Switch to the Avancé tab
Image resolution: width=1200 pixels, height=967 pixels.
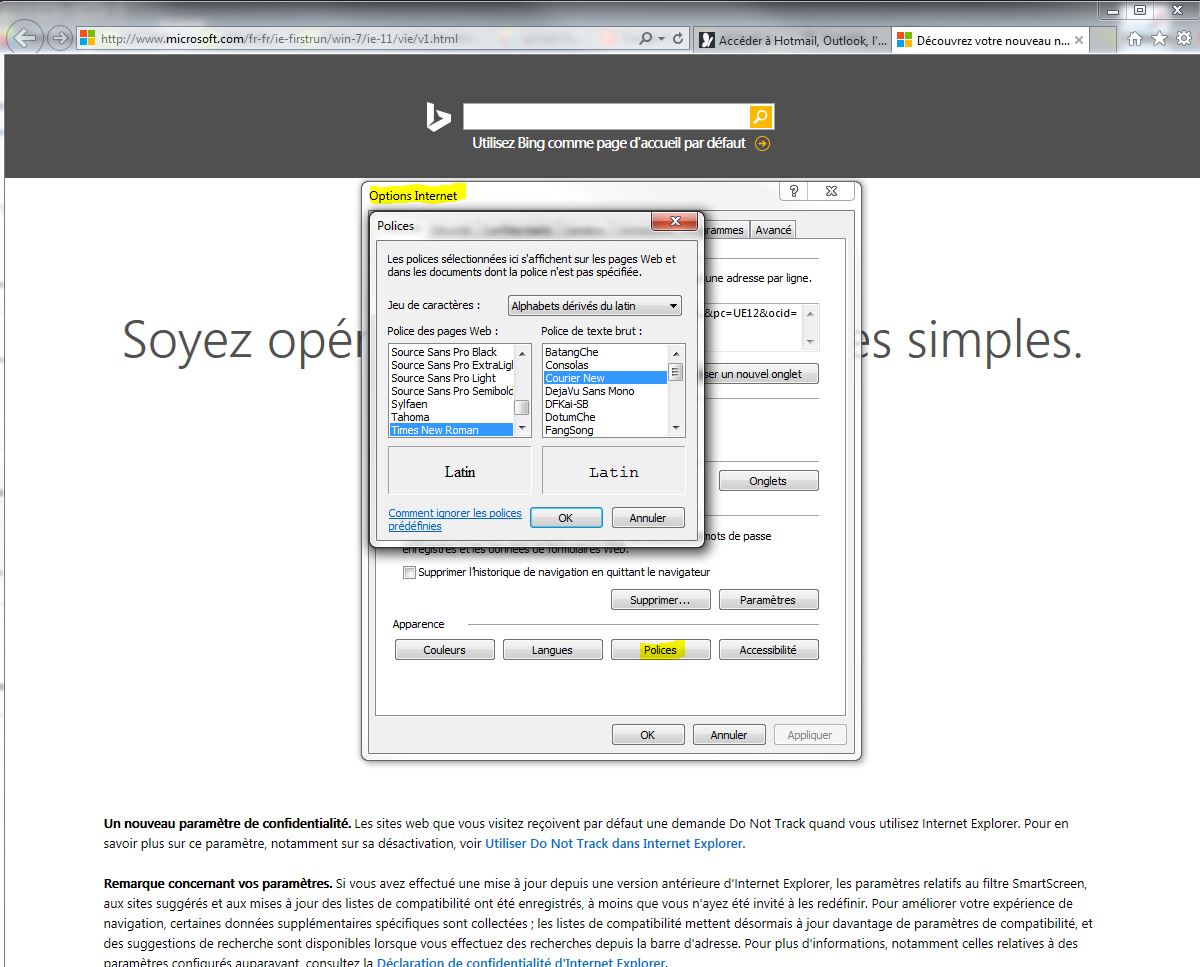(773, 230)
